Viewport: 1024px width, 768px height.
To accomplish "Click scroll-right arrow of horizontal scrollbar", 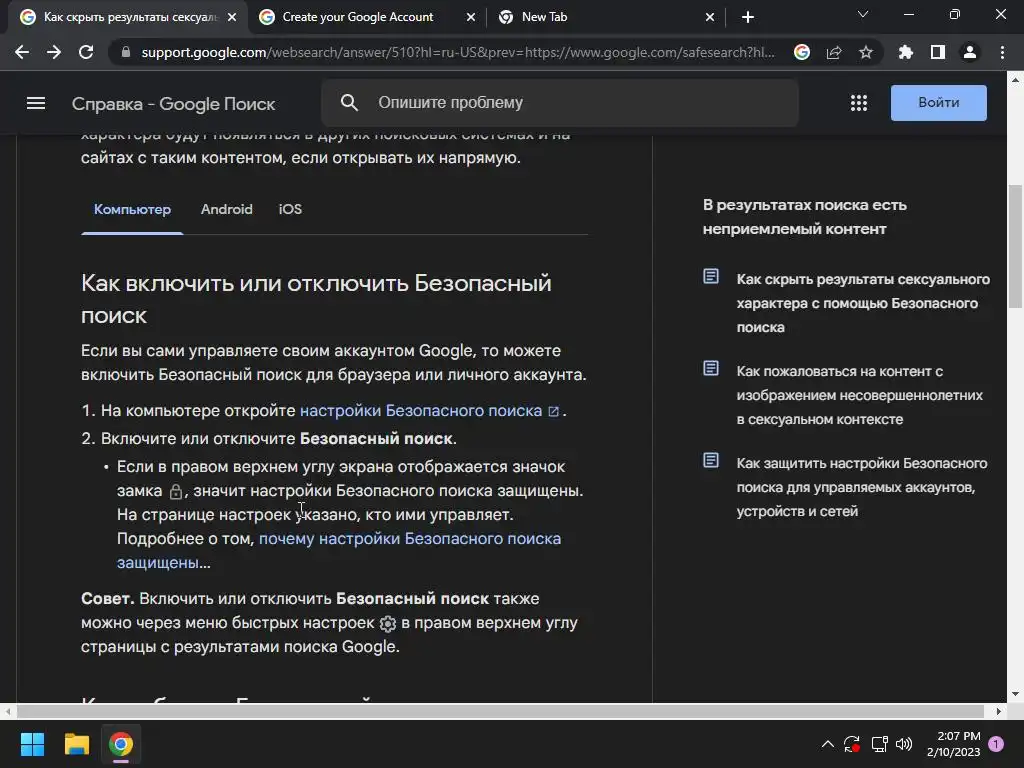I will pos(999,711).
